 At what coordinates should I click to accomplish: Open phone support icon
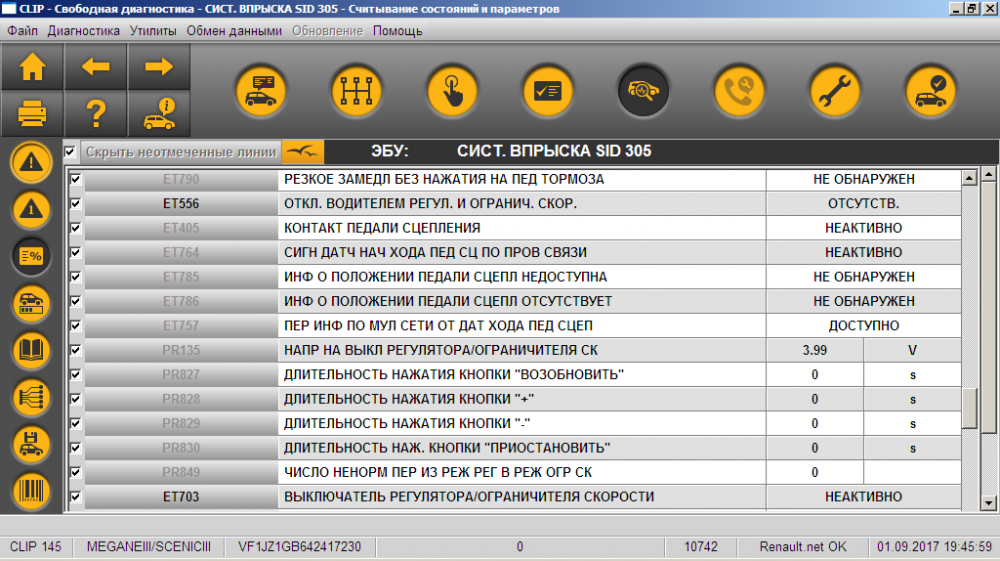(739, 91)
